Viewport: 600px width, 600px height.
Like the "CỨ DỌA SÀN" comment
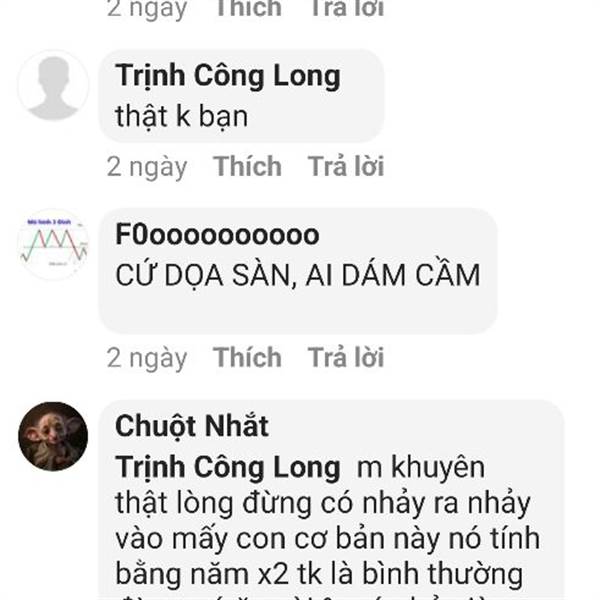click(x=247, y=357)
